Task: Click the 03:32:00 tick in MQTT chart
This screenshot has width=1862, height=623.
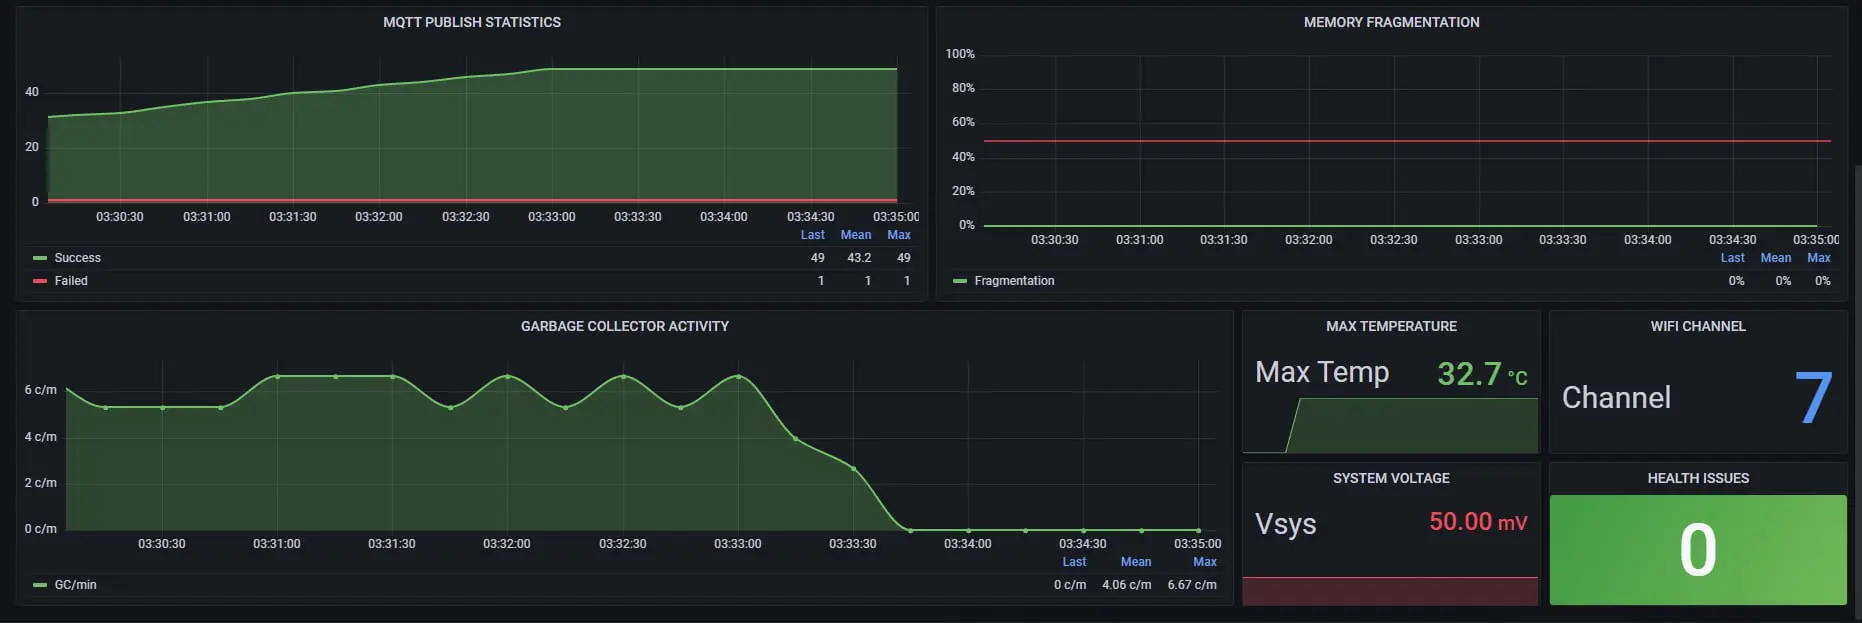Action: [379, 217]
